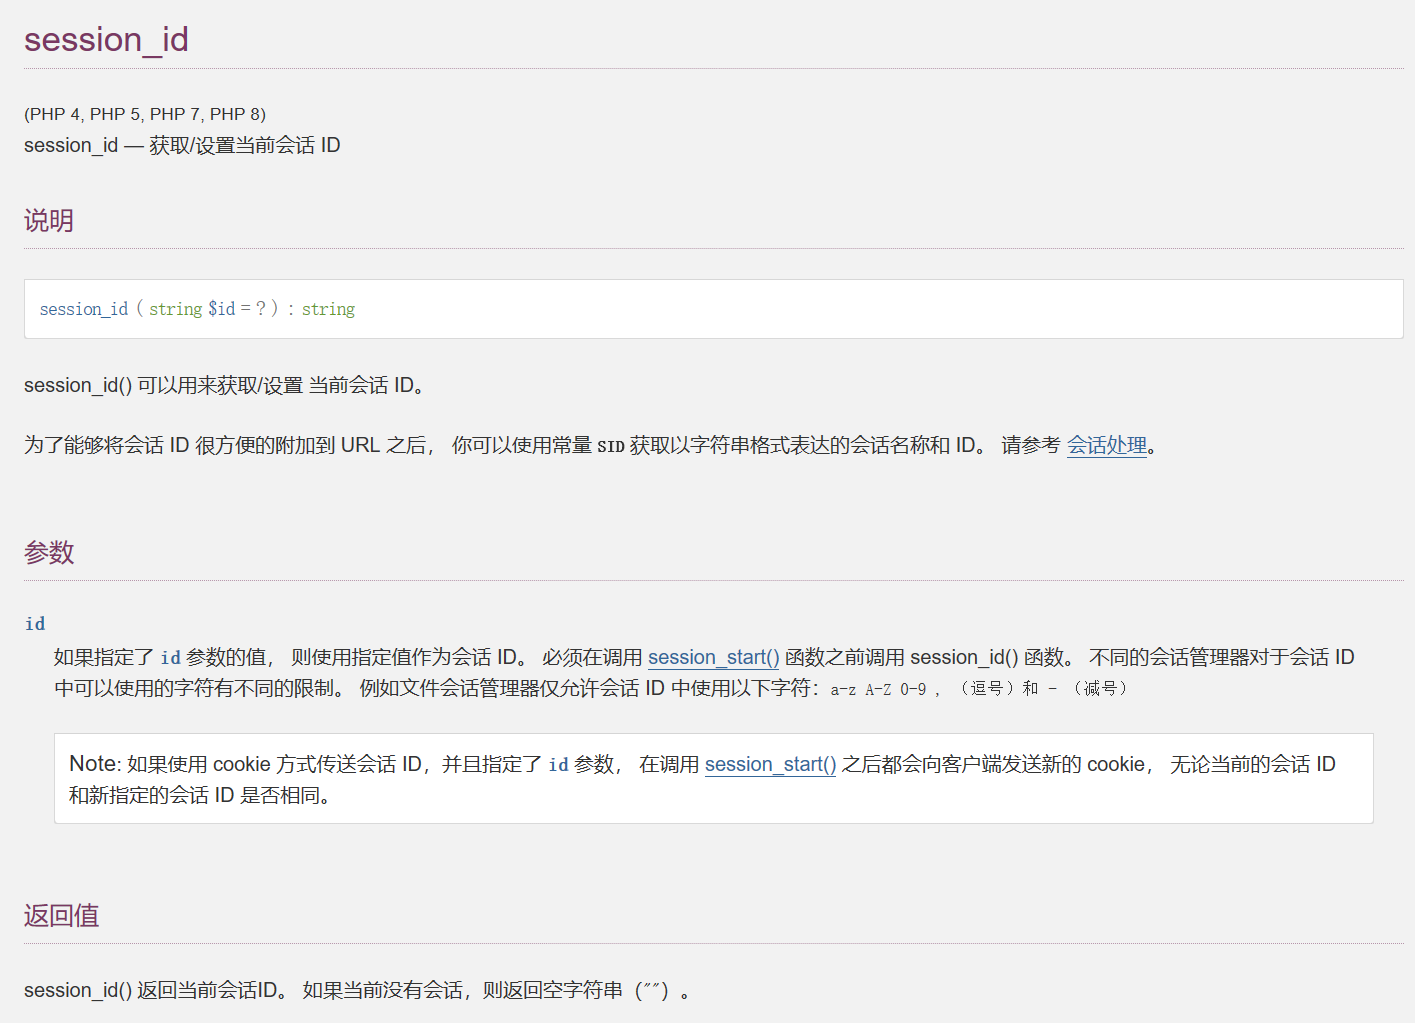Click the session_id function name in the signature
This screenshot has height=1023, width=1415.
(x=84, y=309)
